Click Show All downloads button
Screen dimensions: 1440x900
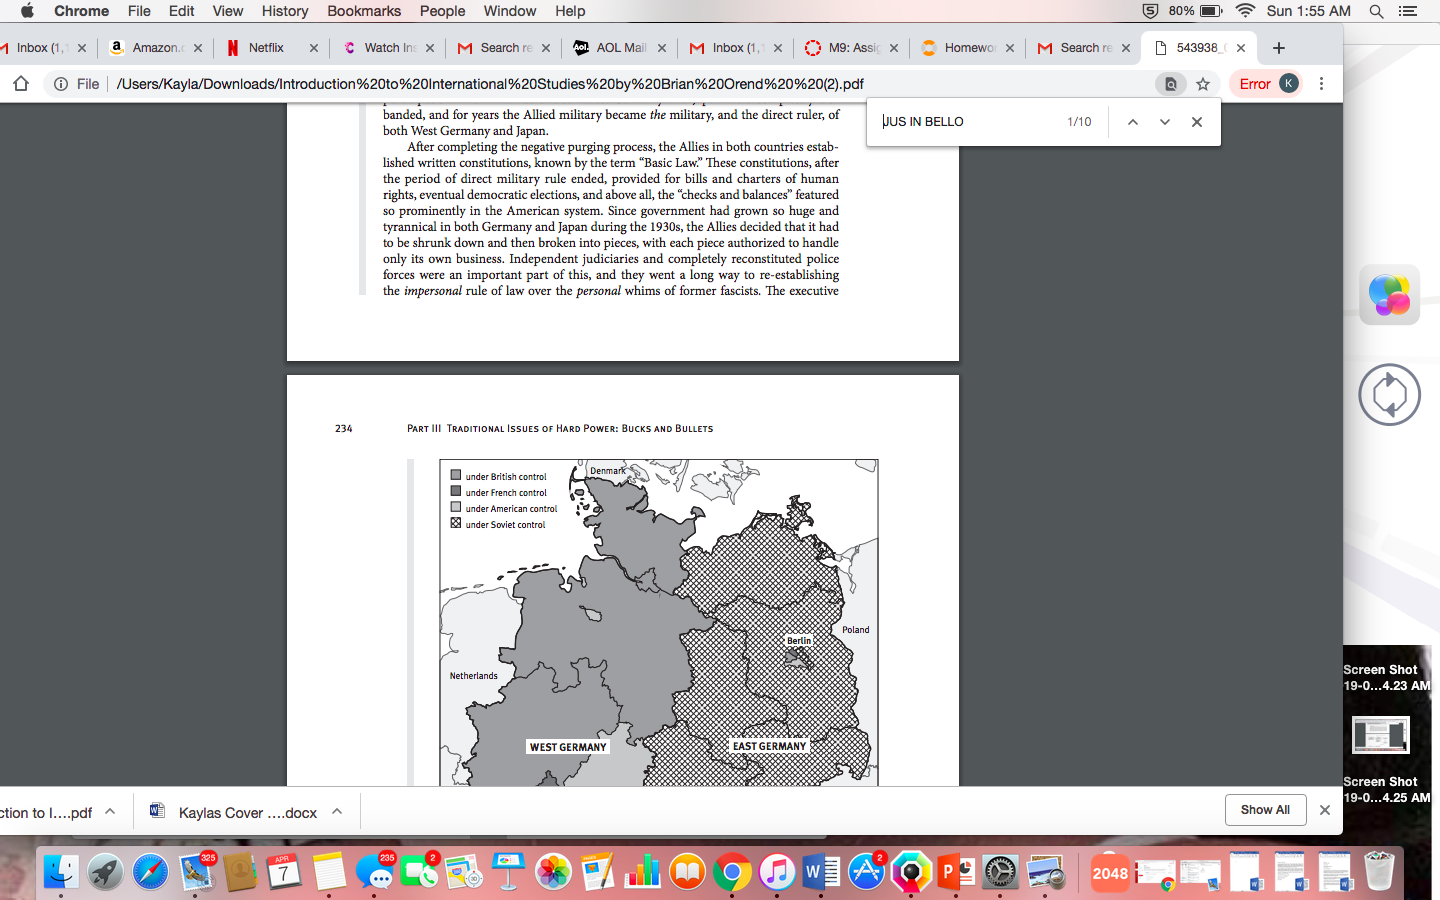click(1265, 810)
